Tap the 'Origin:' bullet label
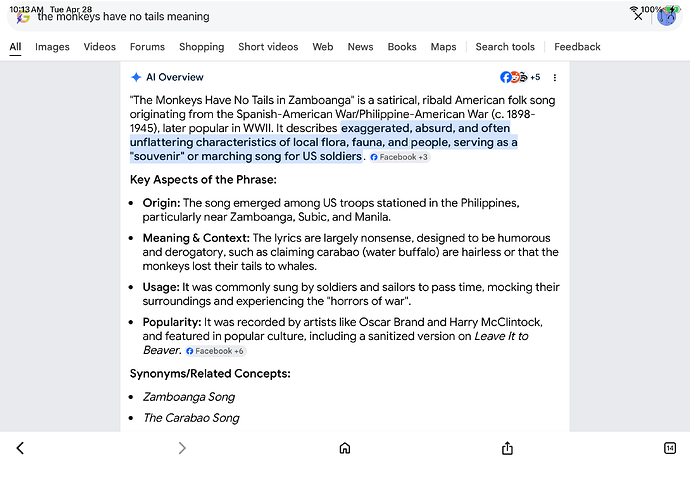 pyautogui.click(x=161, y=203)
